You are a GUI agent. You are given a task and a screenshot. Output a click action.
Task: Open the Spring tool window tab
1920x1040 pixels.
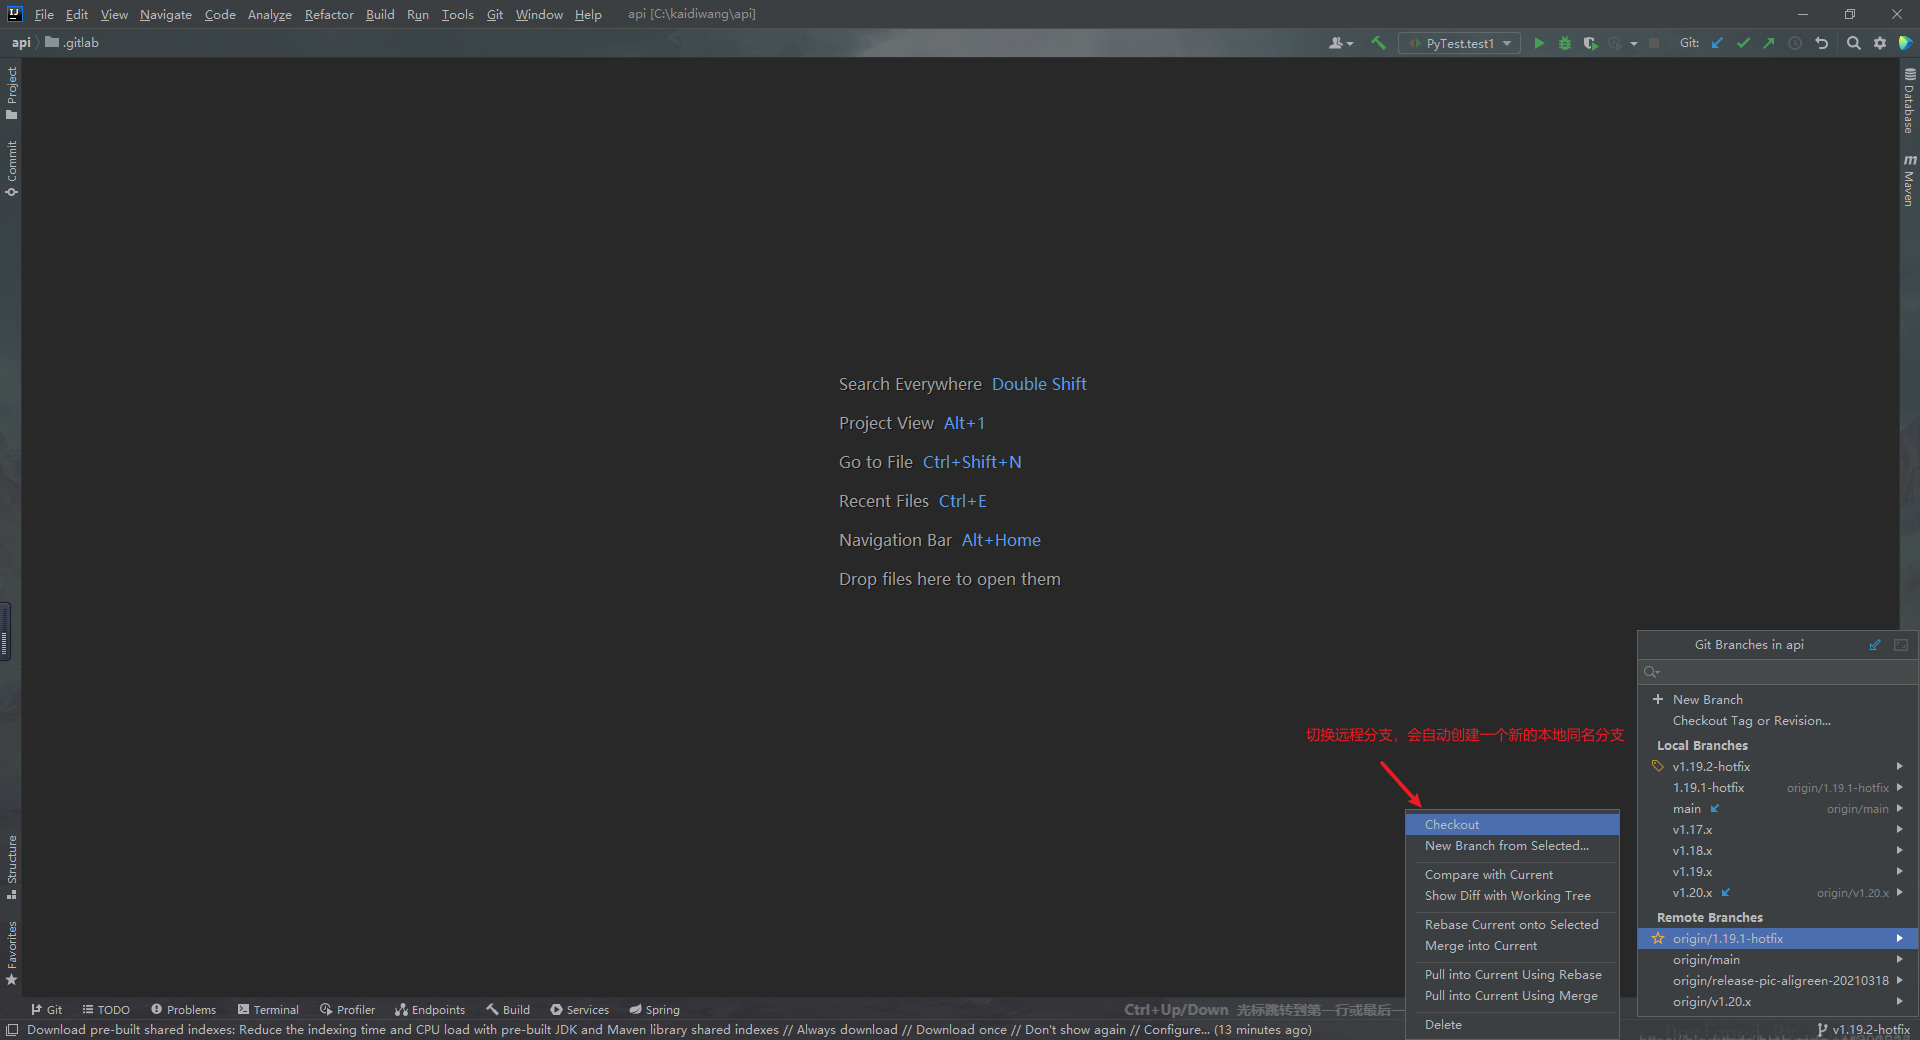coord(654,1010)
